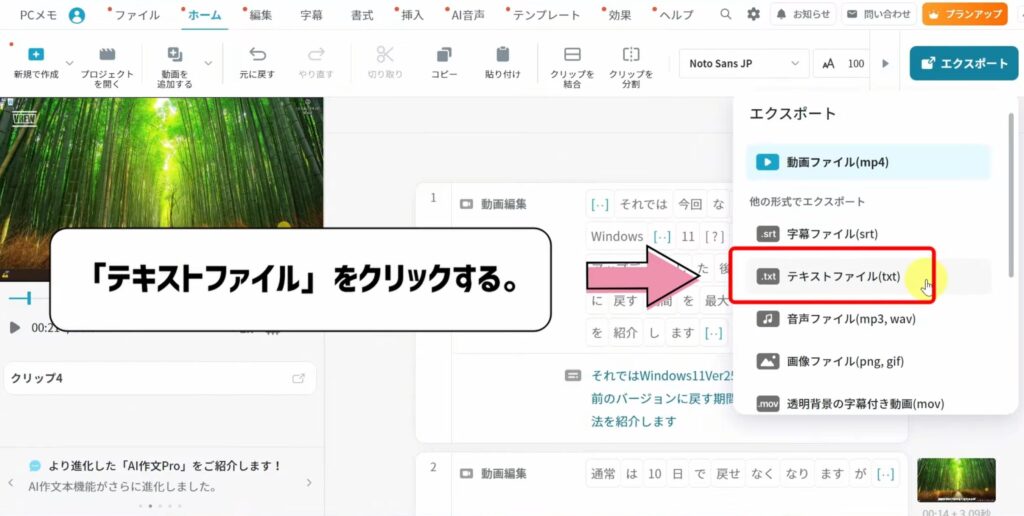
Task: Open the Noto Sans JP font dropdown
Action: pyautogui.click(x=743, y=63)
